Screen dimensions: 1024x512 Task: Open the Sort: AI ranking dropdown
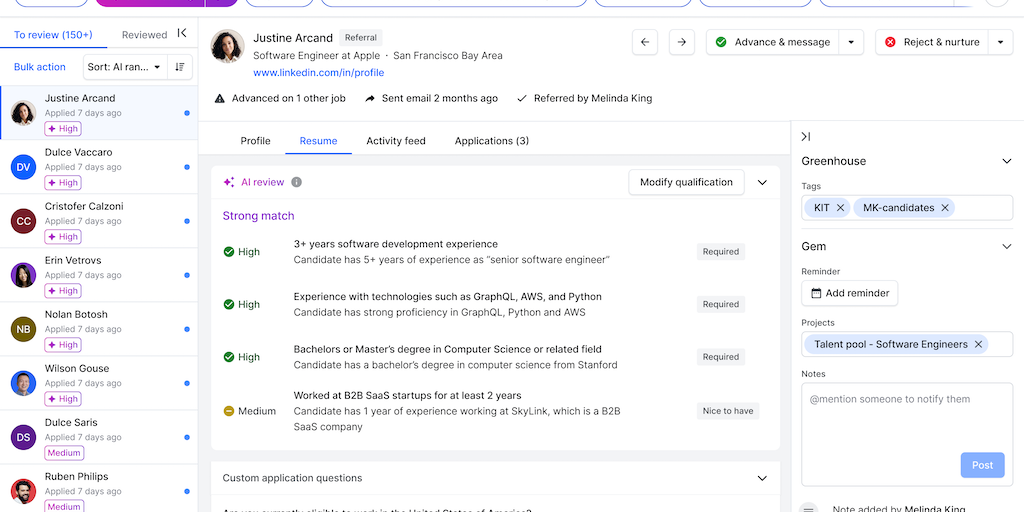124,67
